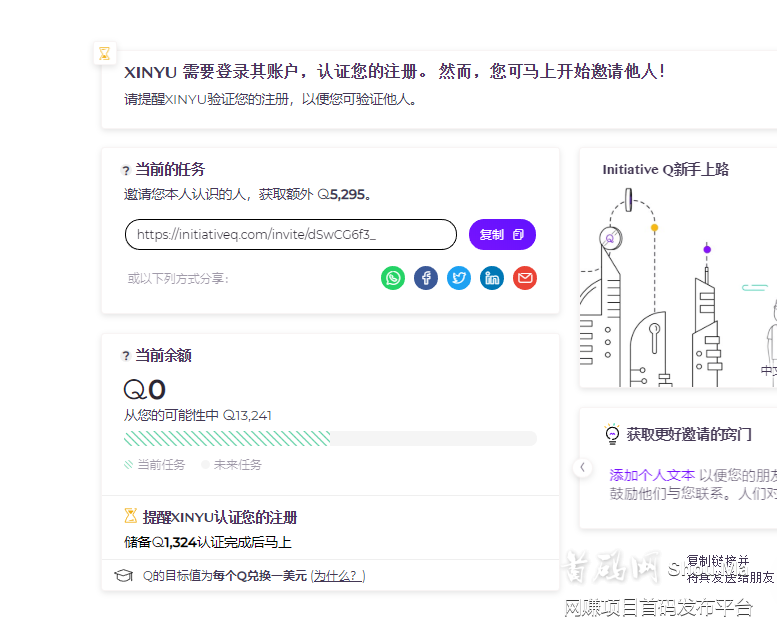
Task: Share invite link via WhatsApp icon
Action: 392,278
